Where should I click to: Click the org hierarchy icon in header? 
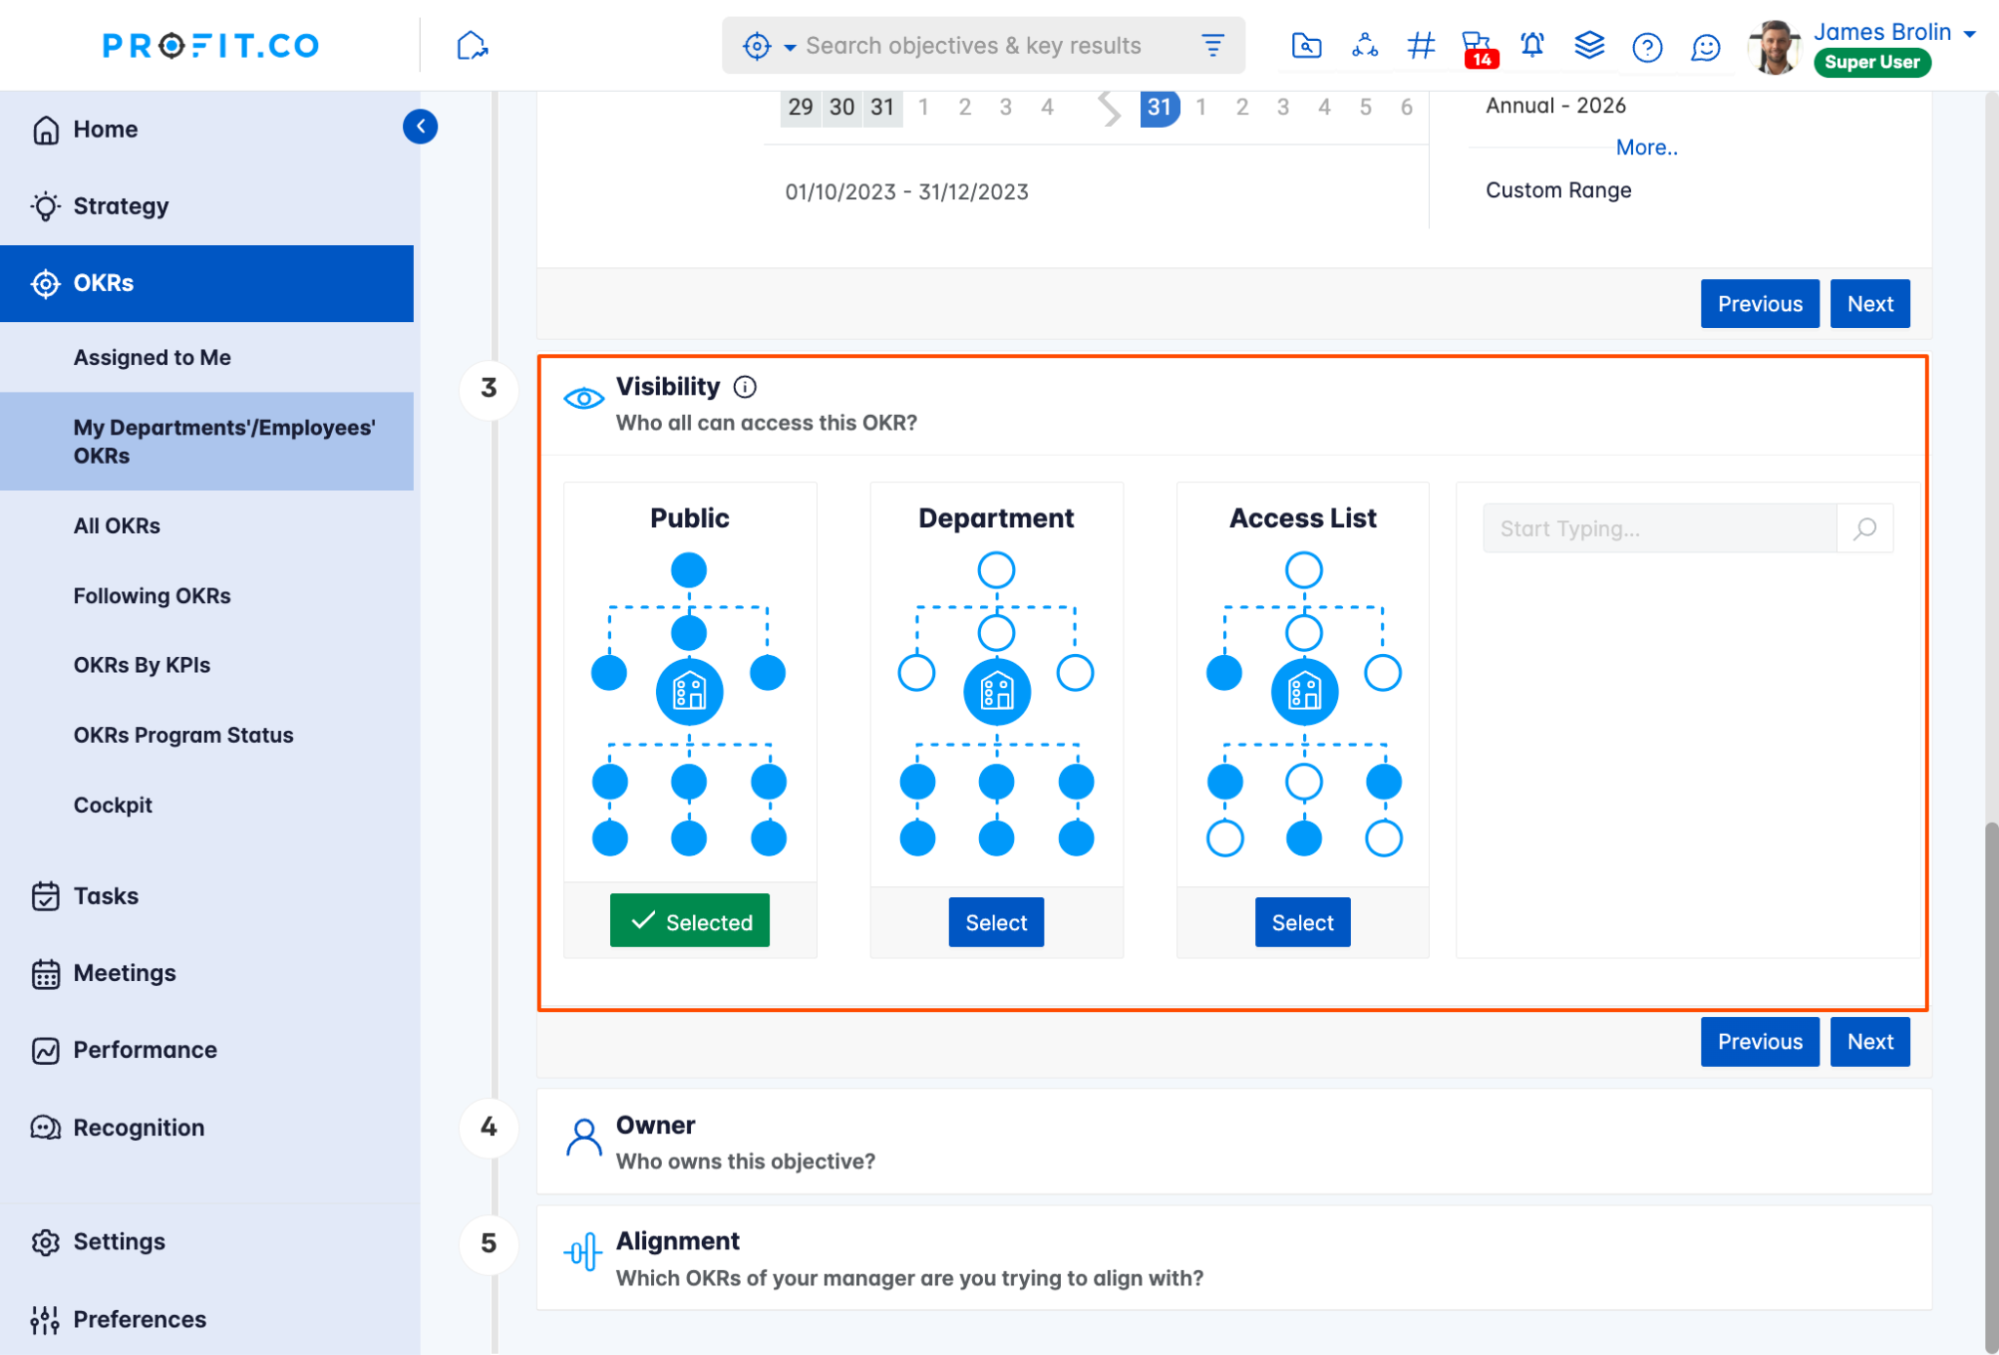coord(1364,45)
